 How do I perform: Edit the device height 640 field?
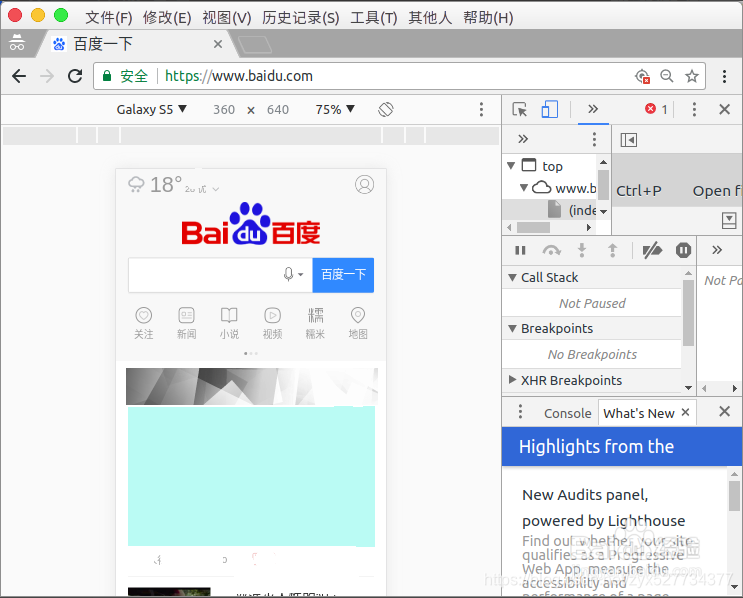click(x=278, y=109)
